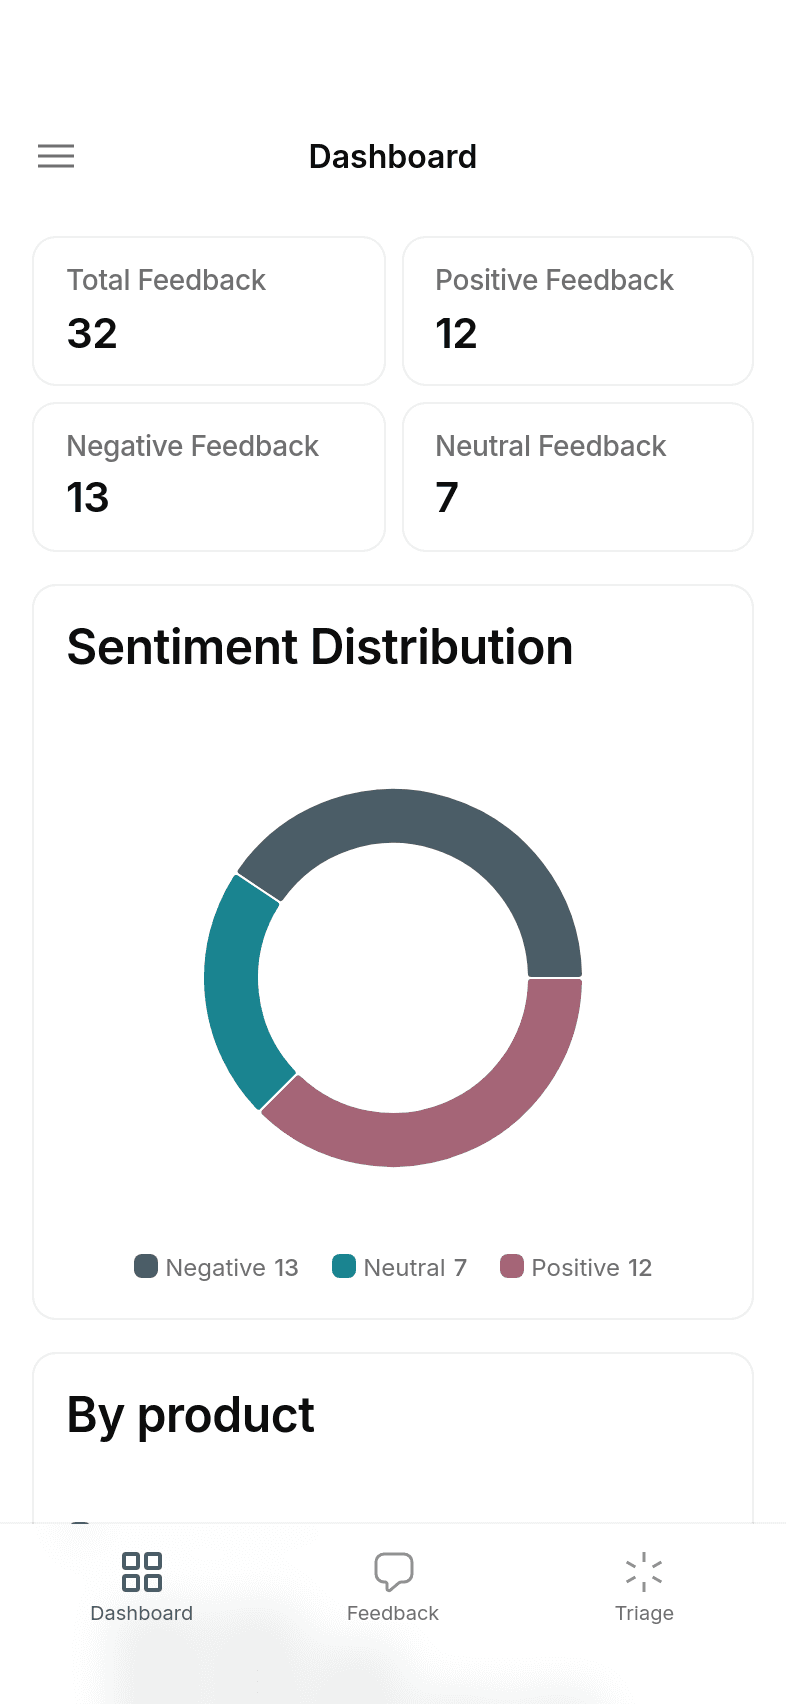Toggle the Positive legend swatch
Screen dimensions: 786x1704
(512, 1266)
